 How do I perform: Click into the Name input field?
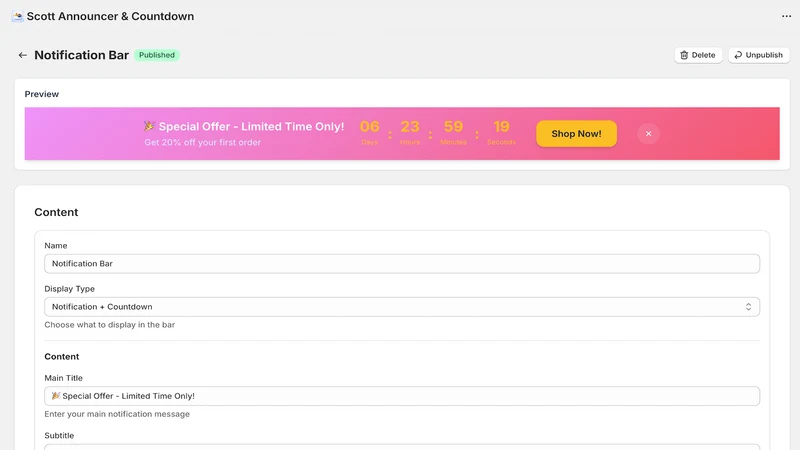pos(402,264)
